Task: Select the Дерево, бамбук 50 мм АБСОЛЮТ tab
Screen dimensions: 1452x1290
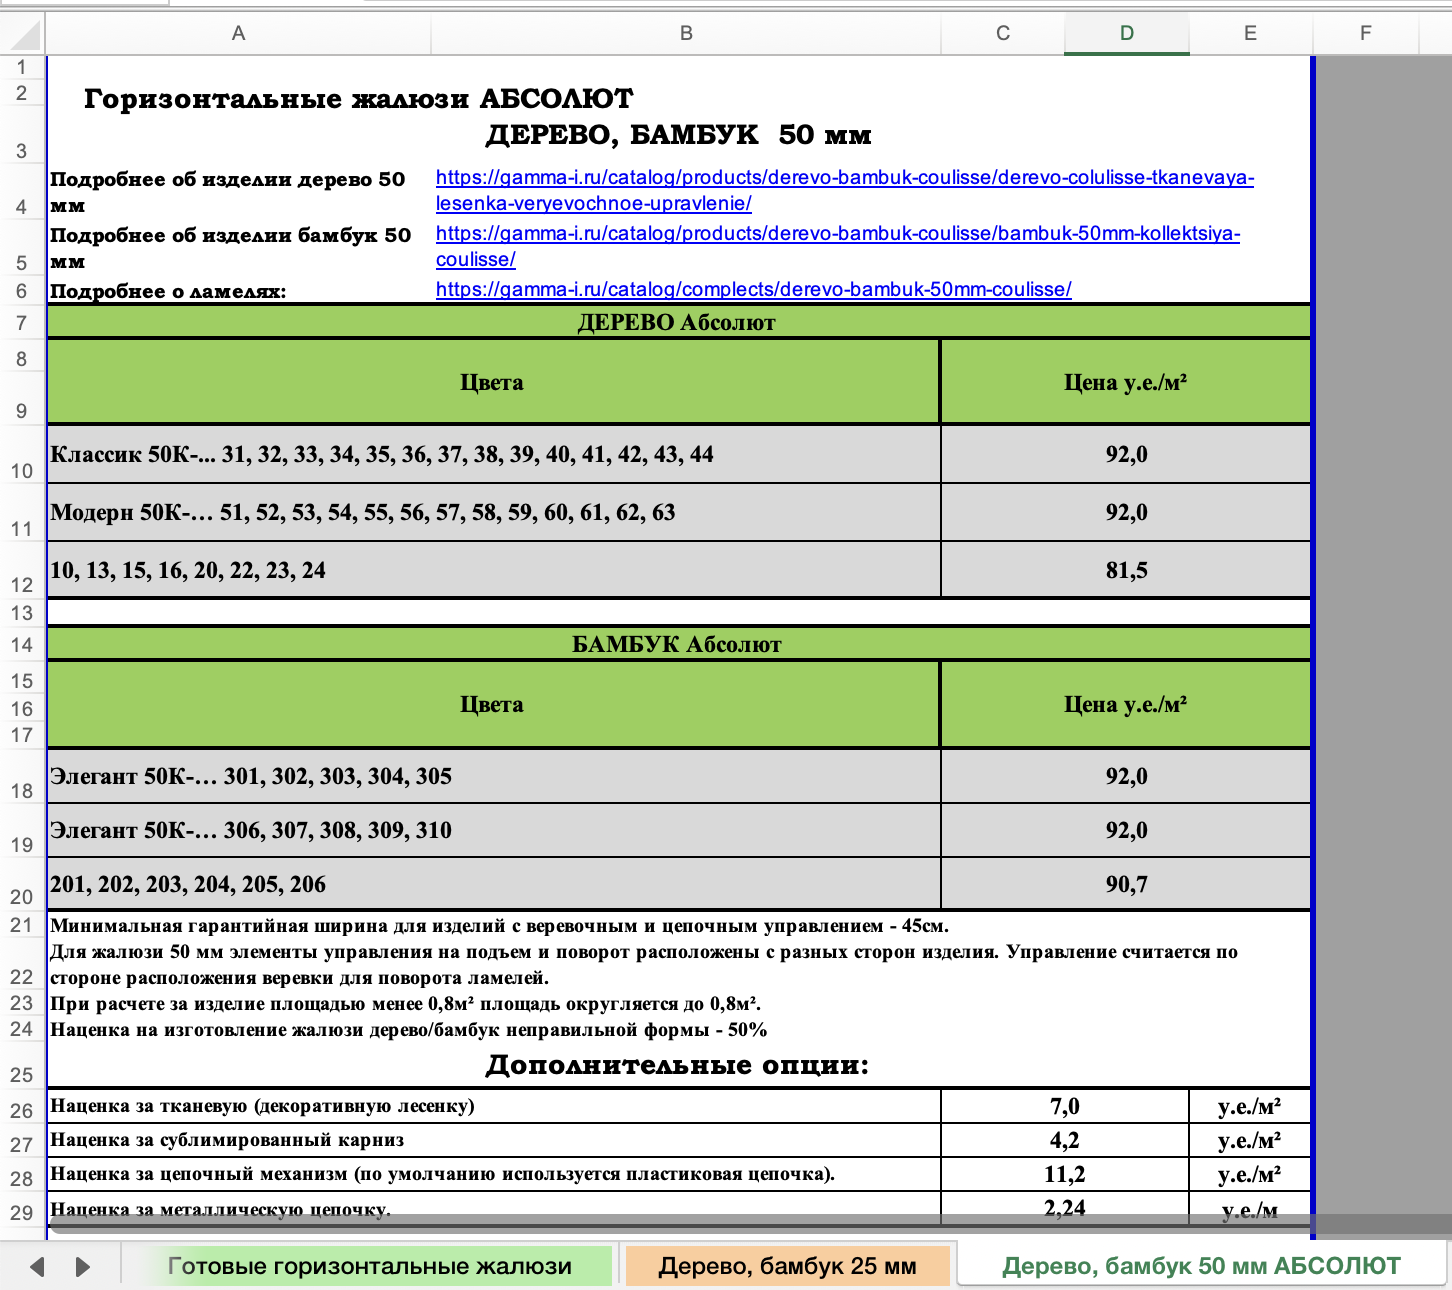Action: tap(1201, 1266)
